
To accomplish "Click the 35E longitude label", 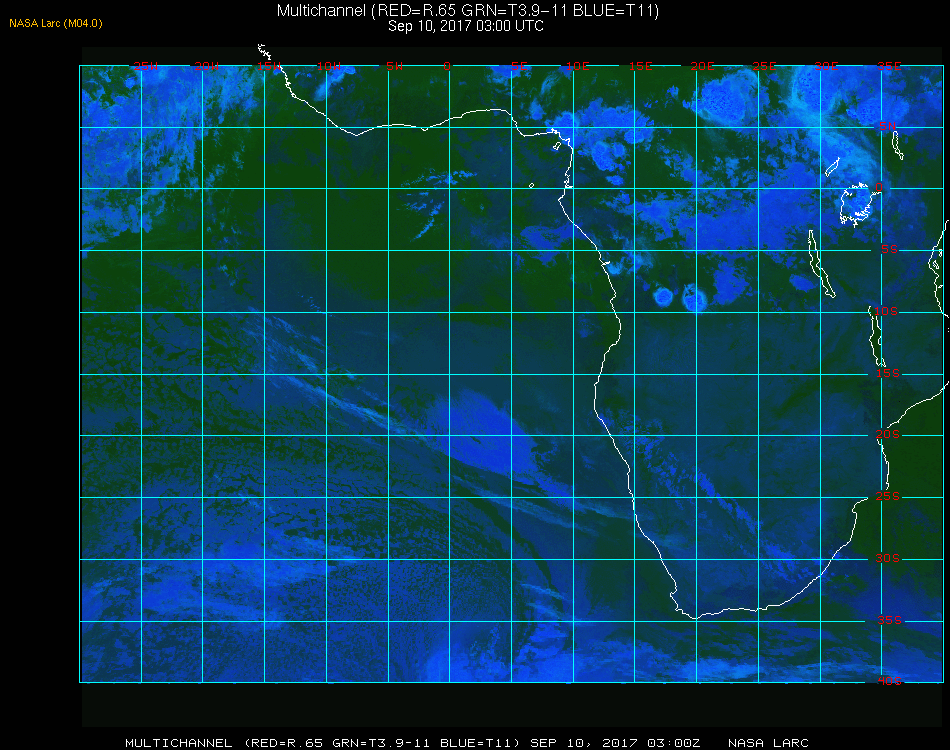I will coord(889,66).
